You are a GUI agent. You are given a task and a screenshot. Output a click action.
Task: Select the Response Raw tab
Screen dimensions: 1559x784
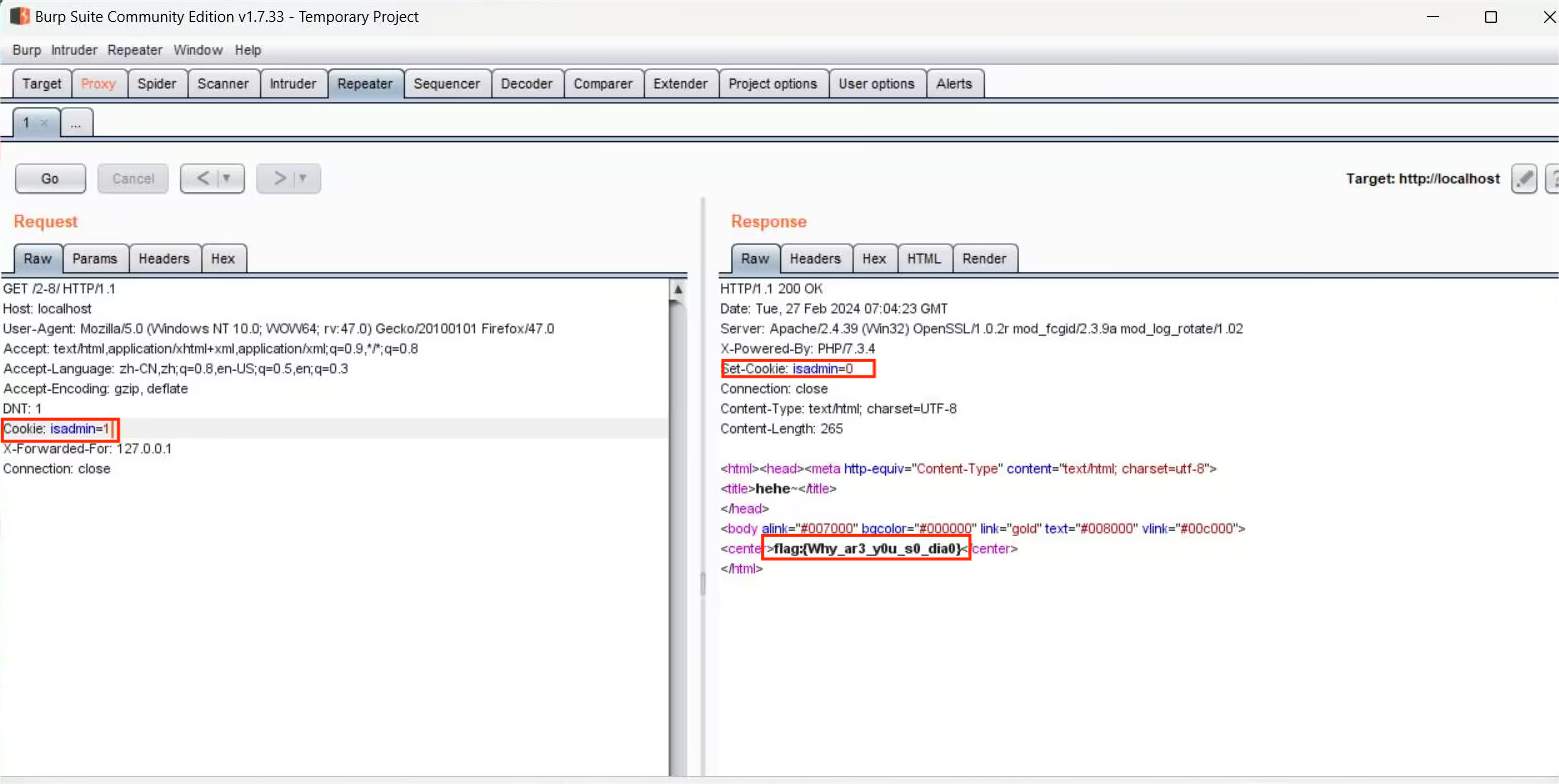coord(755,258)
